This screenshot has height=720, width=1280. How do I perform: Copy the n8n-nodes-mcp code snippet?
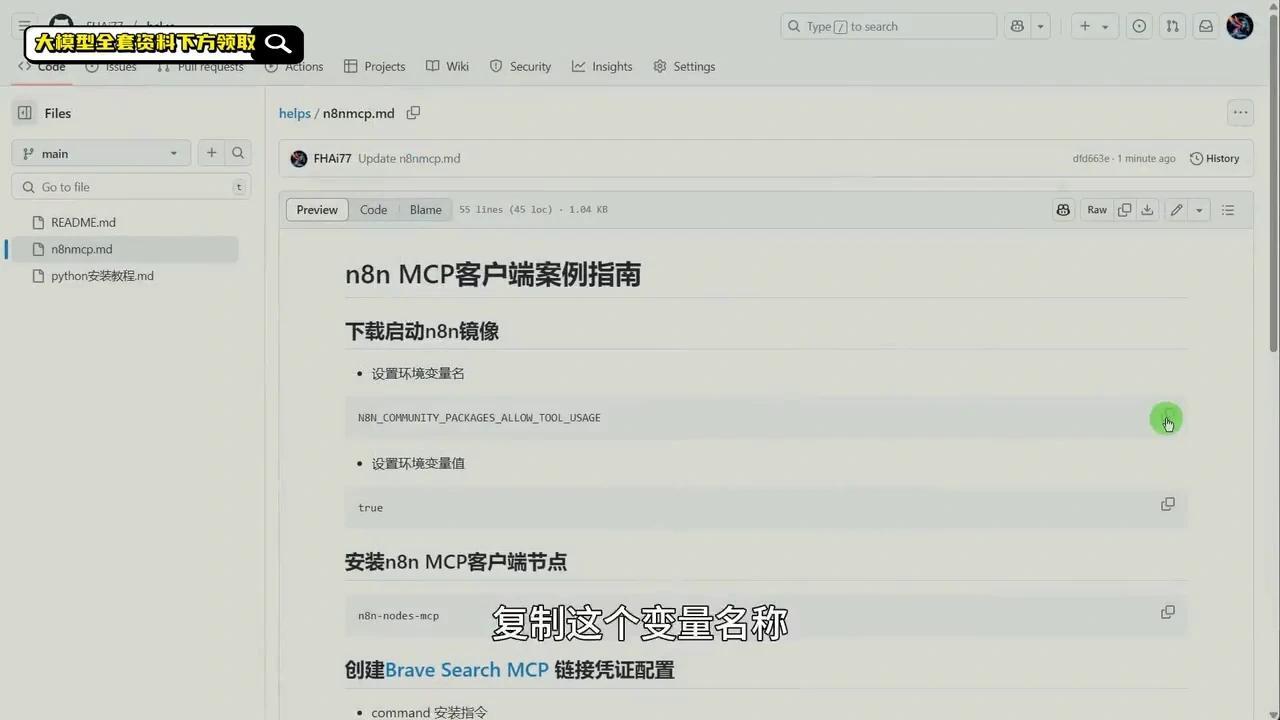tap(1167, 611)
